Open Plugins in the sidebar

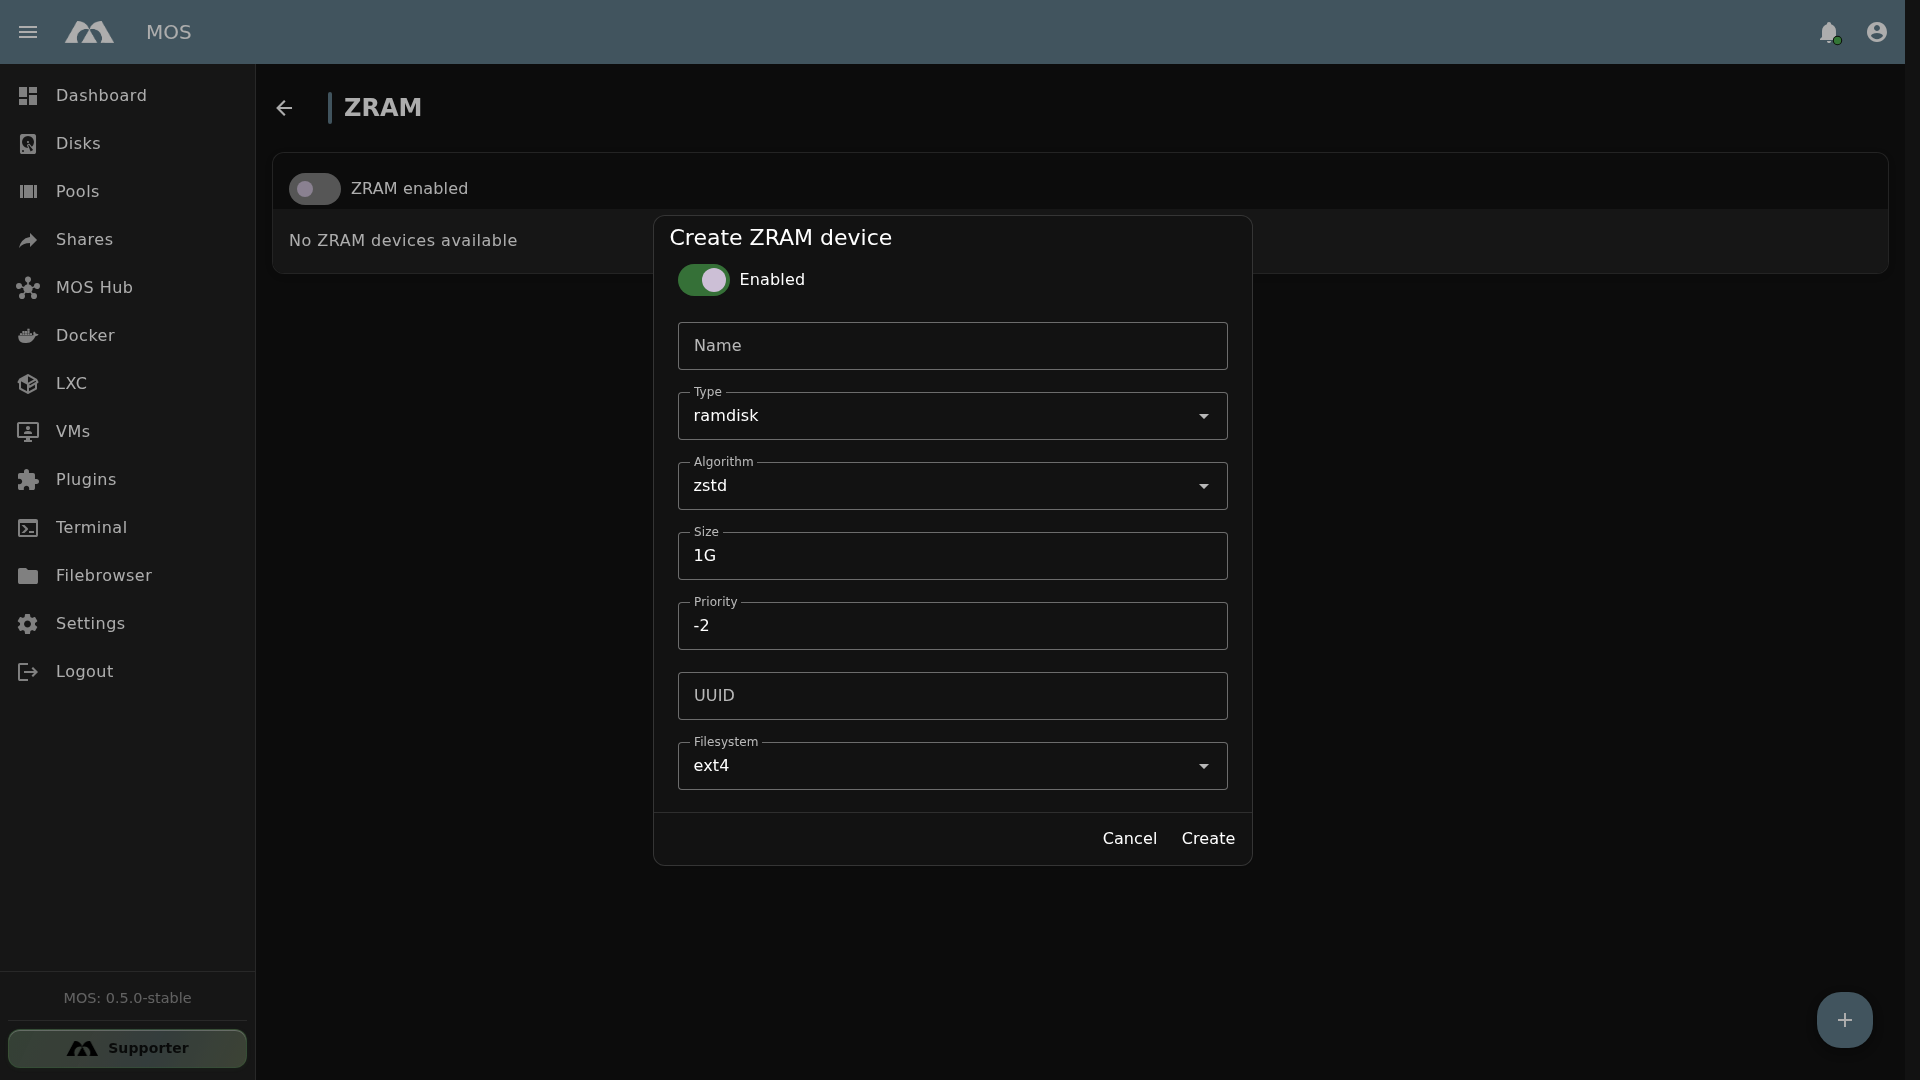click(127, 480)
